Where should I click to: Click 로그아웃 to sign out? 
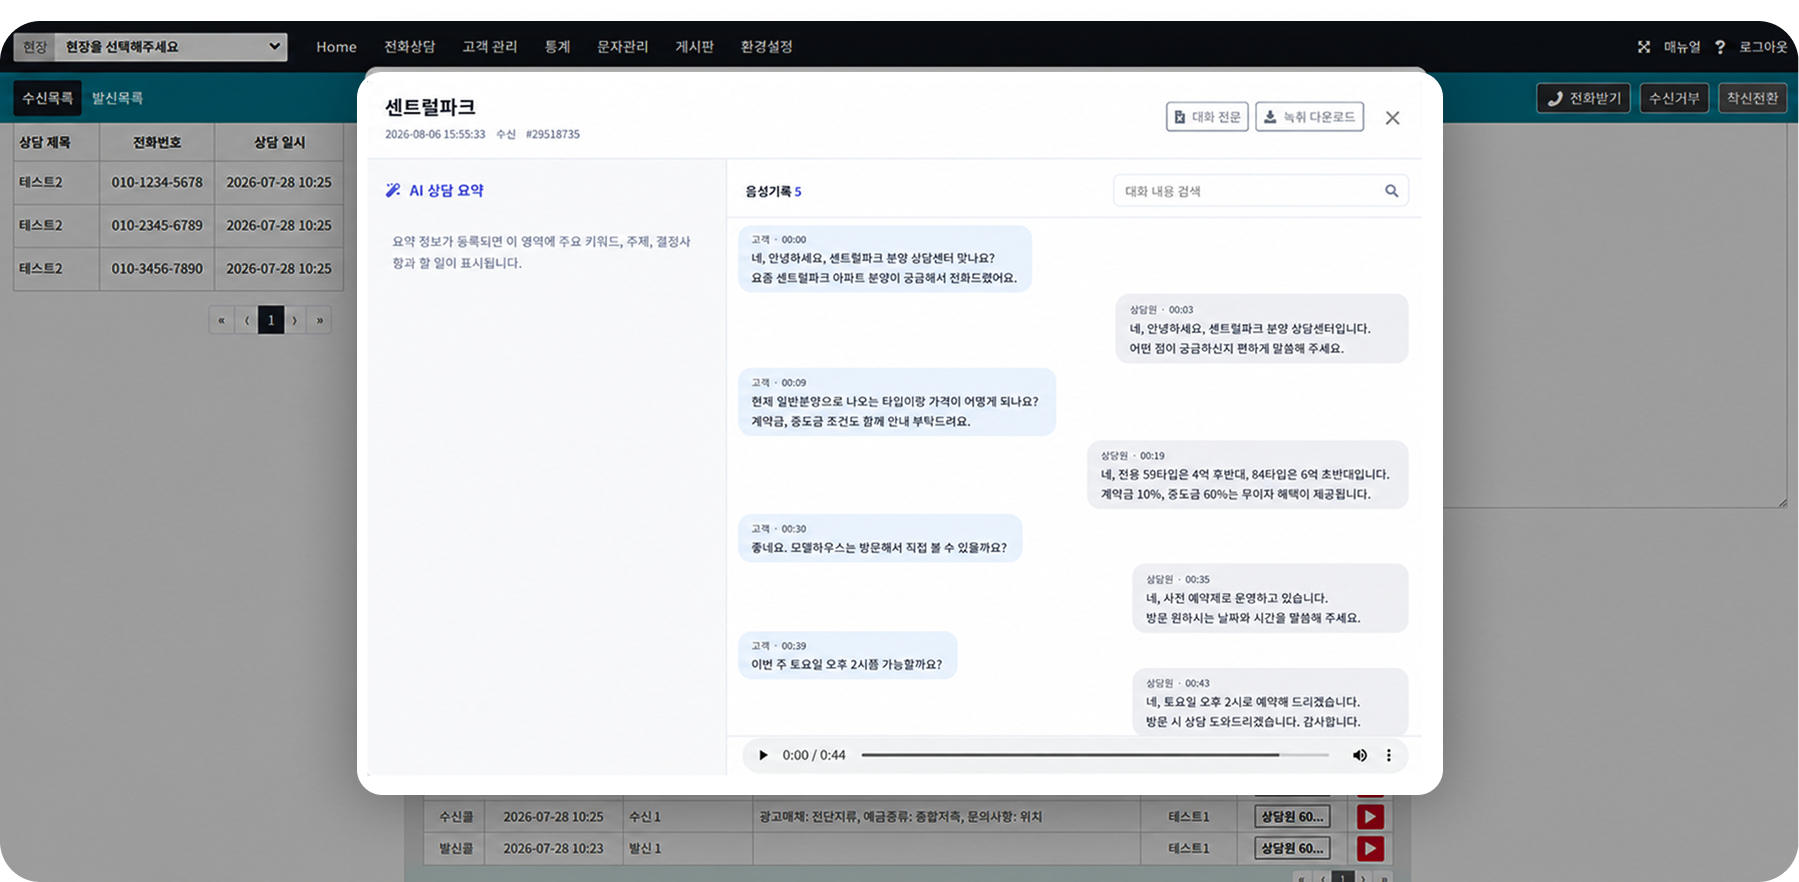(x=1763, y=47)
